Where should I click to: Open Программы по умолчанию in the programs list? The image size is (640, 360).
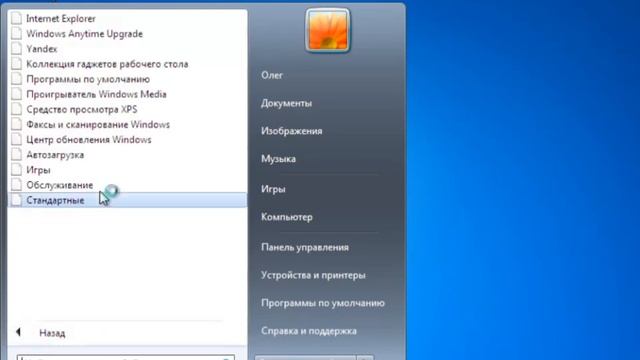click(x=88, y=79)
